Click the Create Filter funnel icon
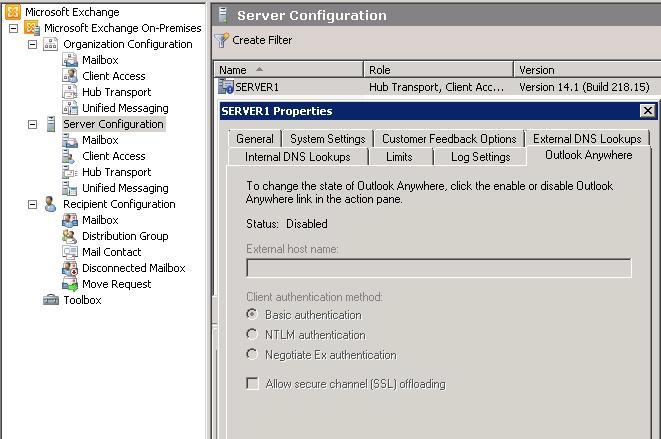 (222, 40)
